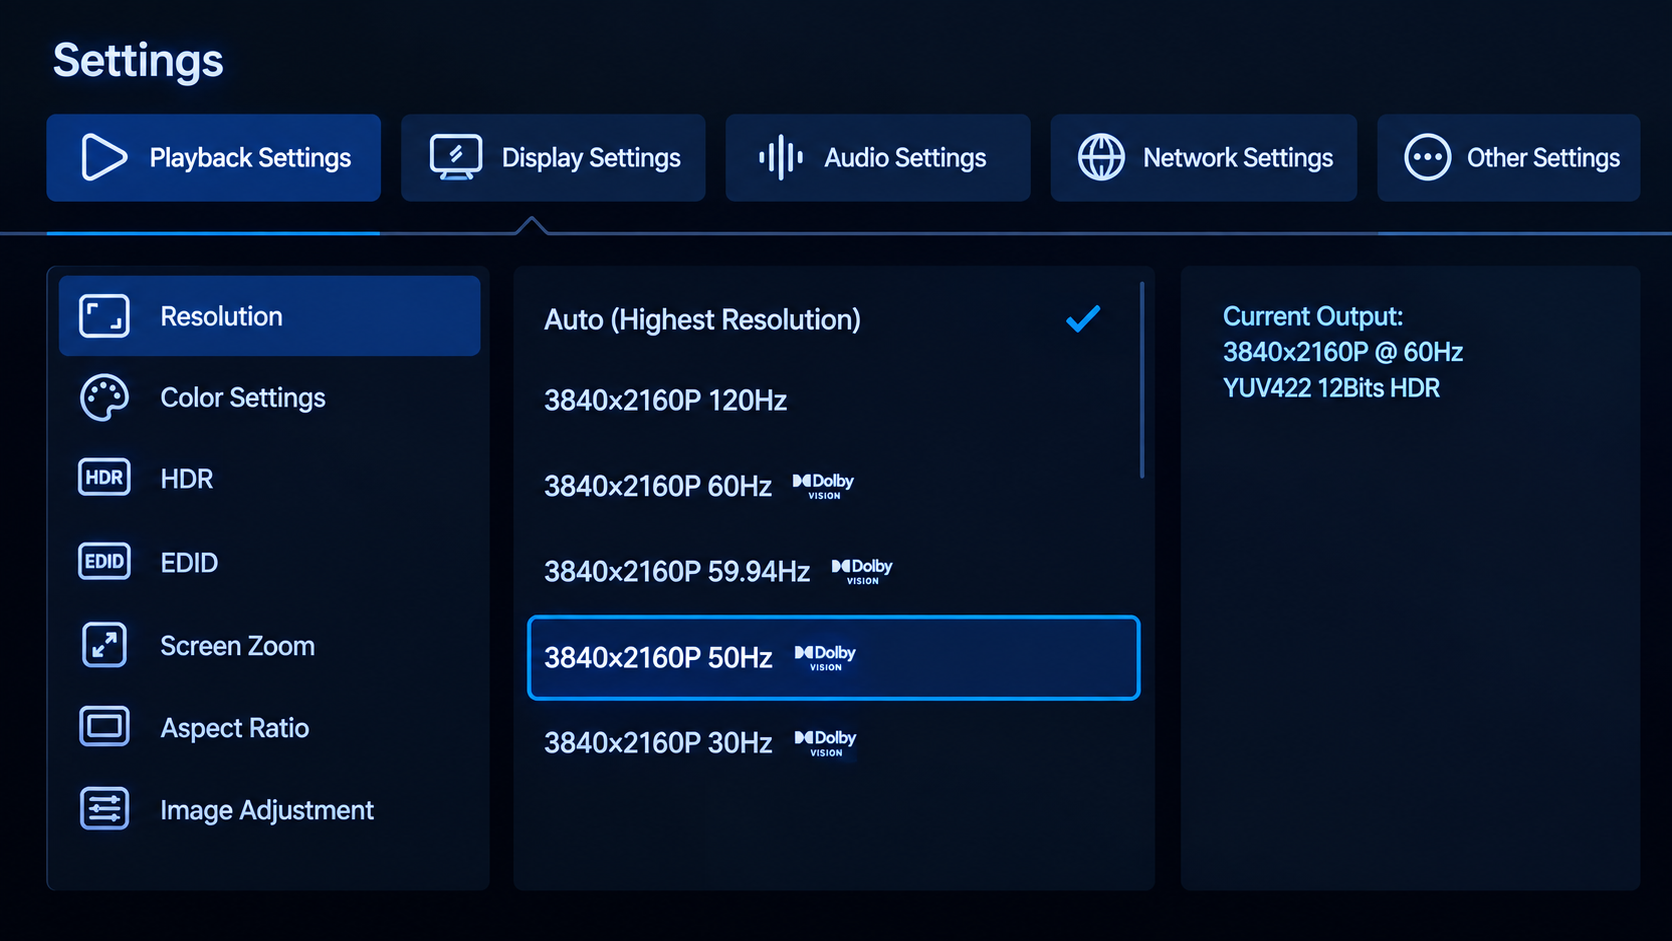The width and height of the screenshot is (1672, 941).
Task: Click the Playback Settings play icon
Action: click(104, 157)
